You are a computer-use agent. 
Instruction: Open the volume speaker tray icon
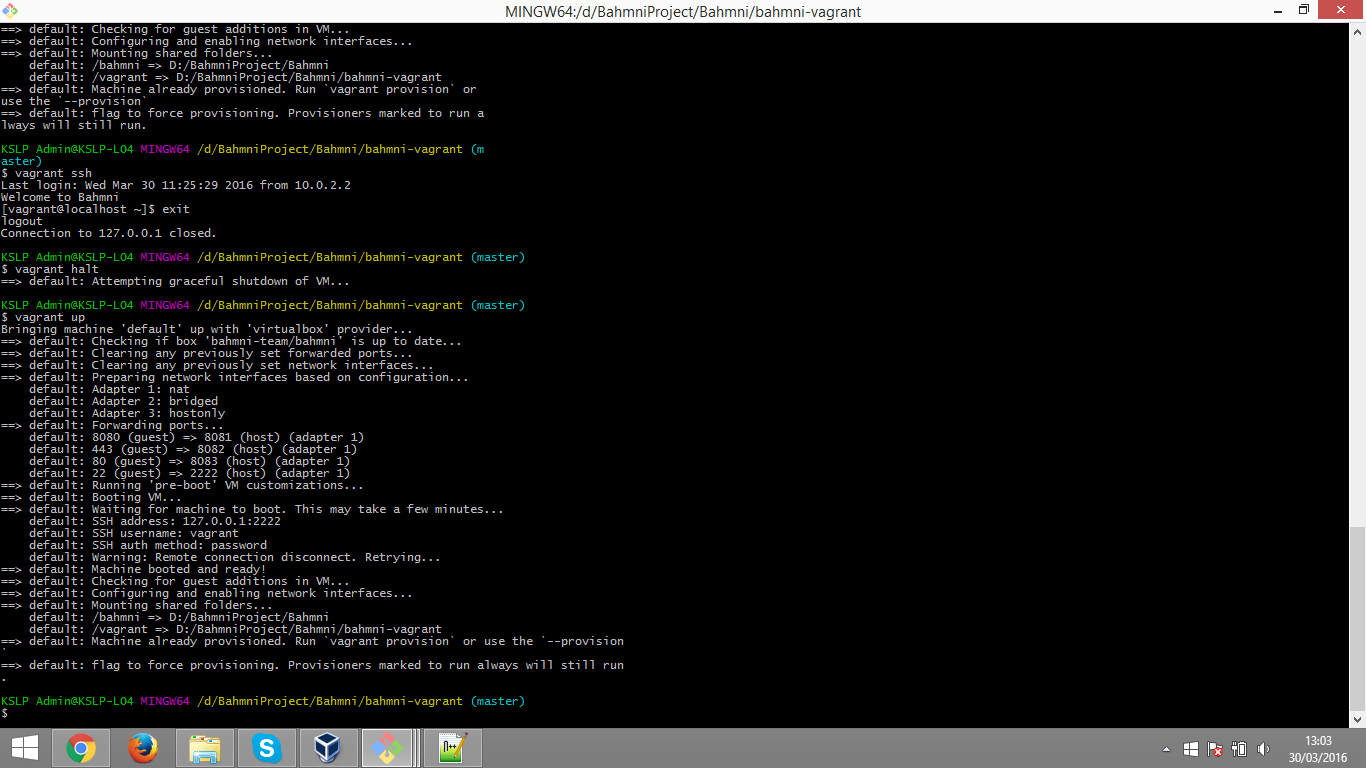tap(1263, 749)
